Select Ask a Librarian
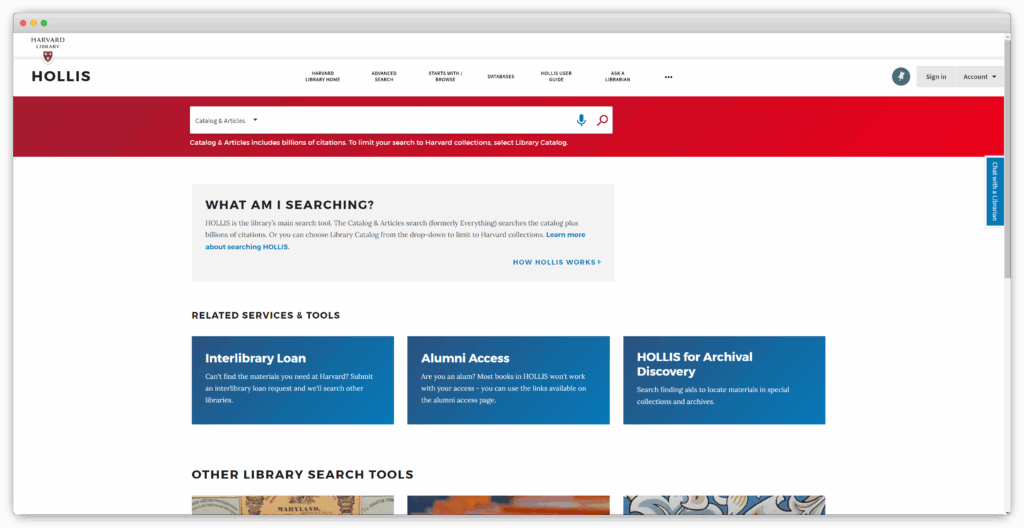 (x=617, y=76)
